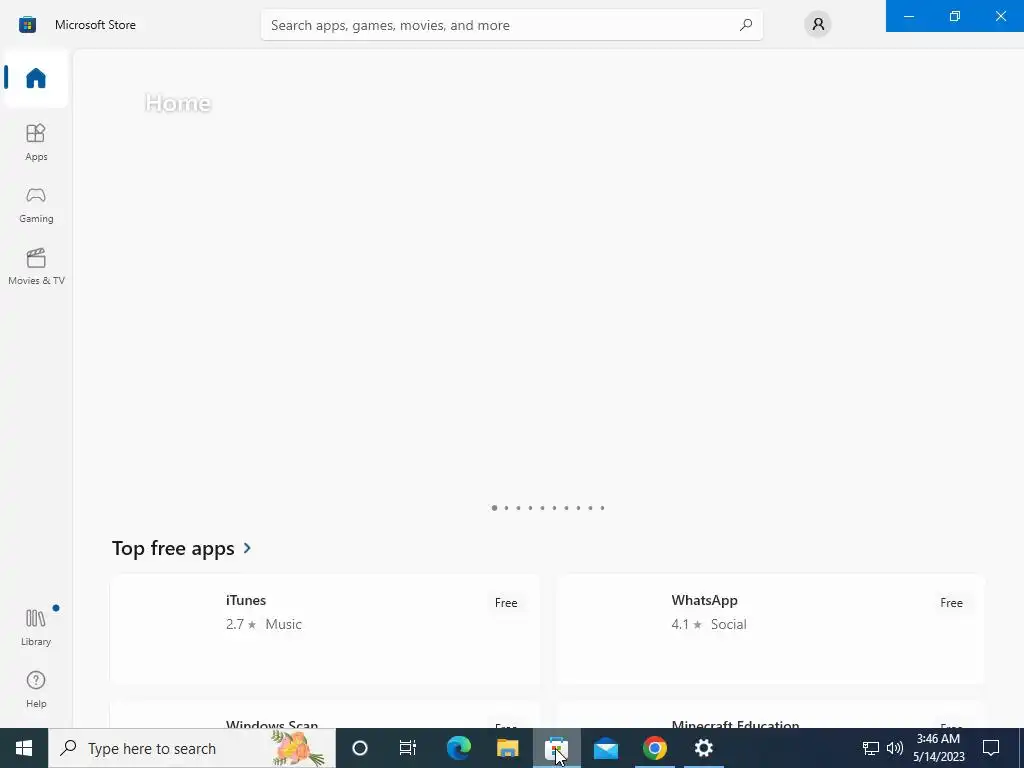Open Settings gear from taskbar
The width and height of the screenshot is (1024, 768).
pos(703,748)
